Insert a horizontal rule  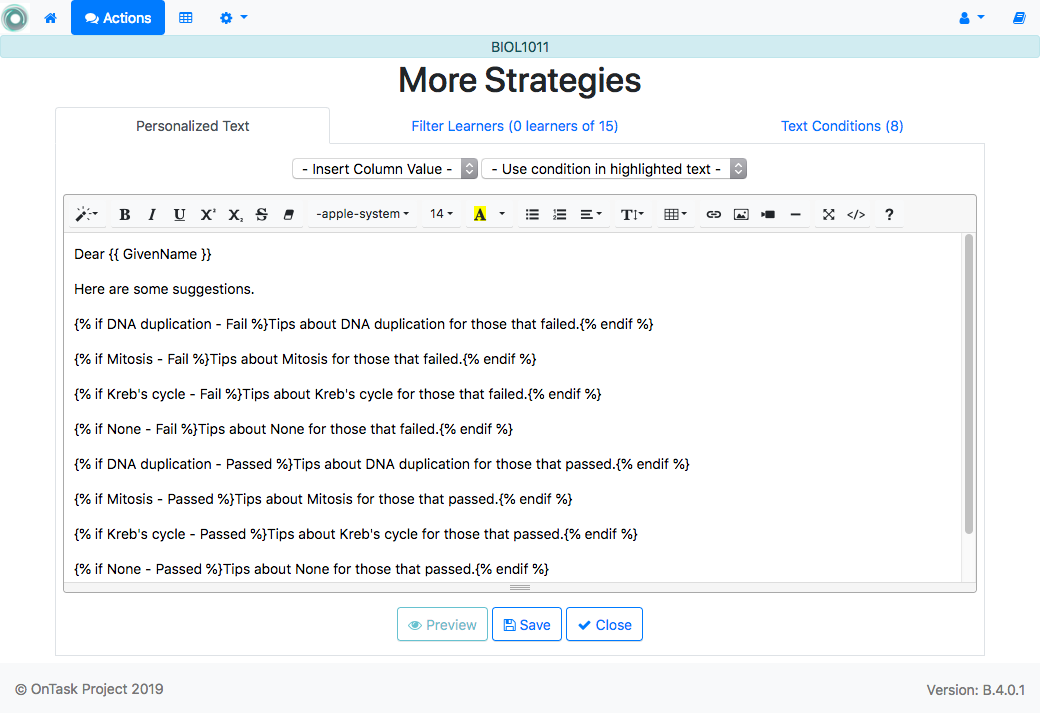(x=795, y=214)
